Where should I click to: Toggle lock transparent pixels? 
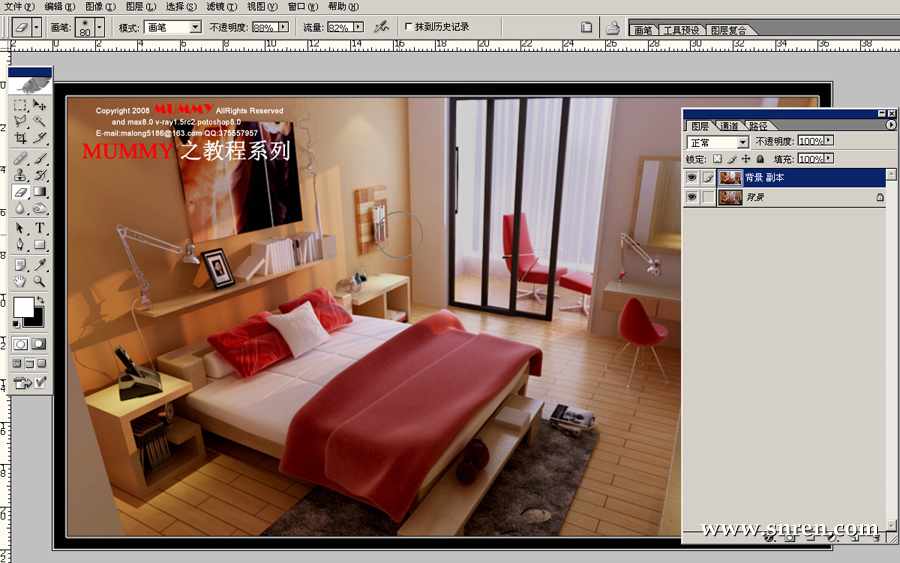click(x=717, y=158)
